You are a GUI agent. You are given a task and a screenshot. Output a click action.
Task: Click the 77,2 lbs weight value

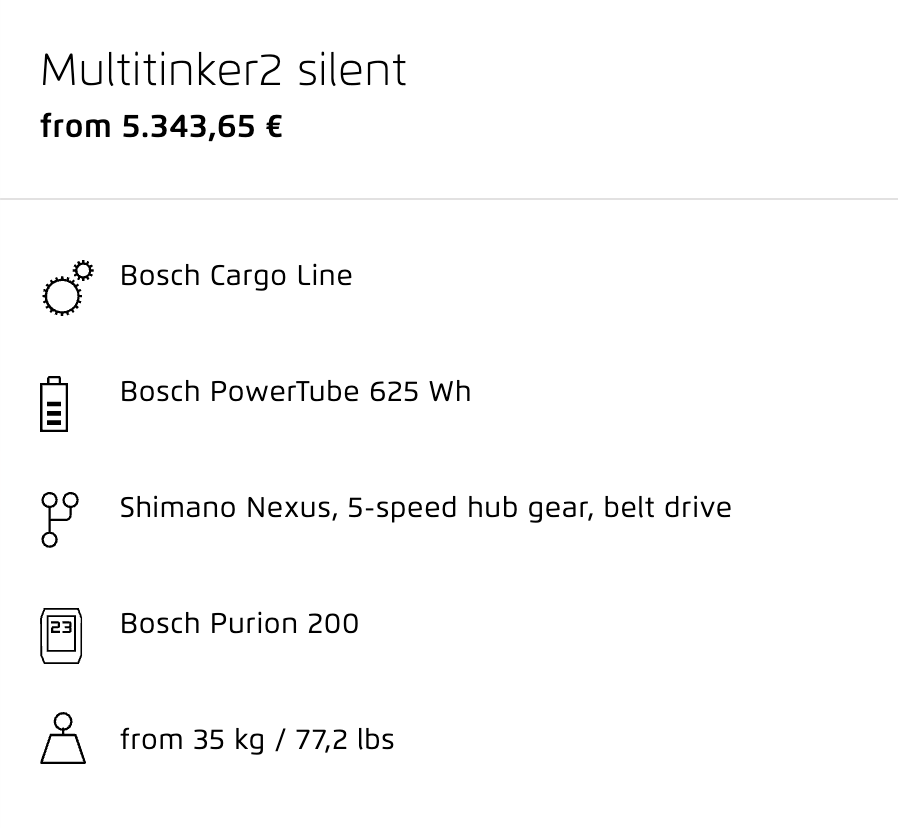(x=345, y=739)
